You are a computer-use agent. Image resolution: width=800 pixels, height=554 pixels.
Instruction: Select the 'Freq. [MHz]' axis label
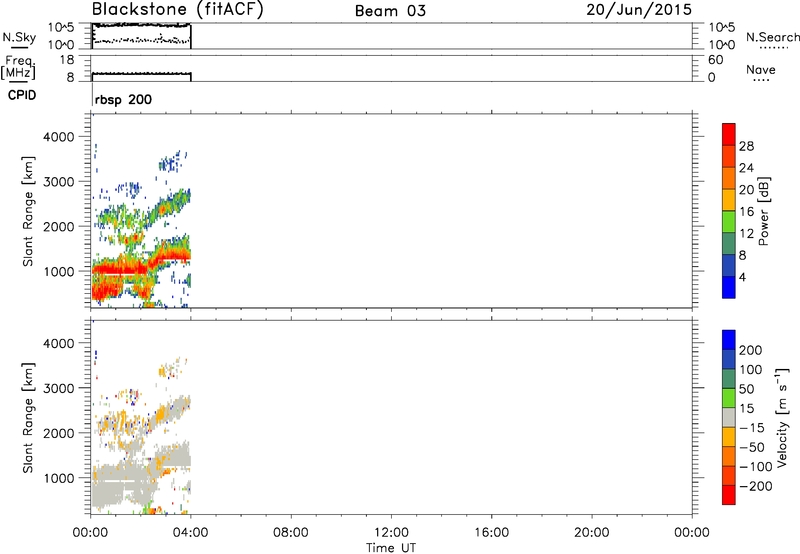pyautogui.click(x=18, y=67)
